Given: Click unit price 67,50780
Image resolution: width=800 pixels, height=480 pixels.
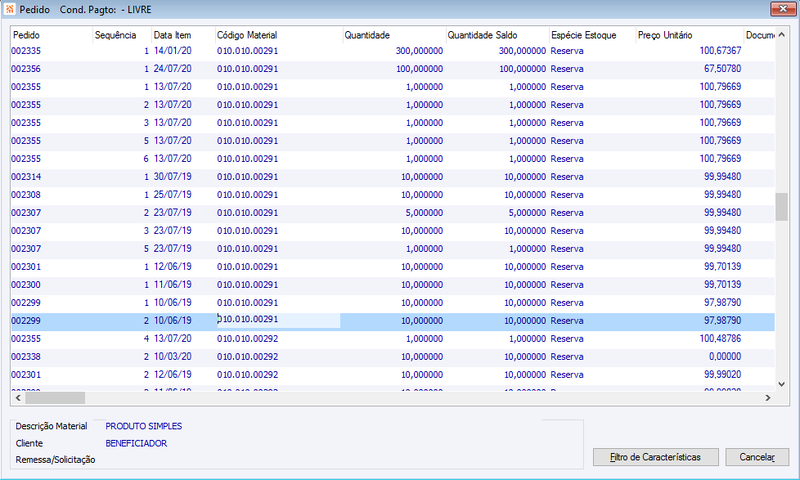Looking at the screenshot, I should click(722, 68).
